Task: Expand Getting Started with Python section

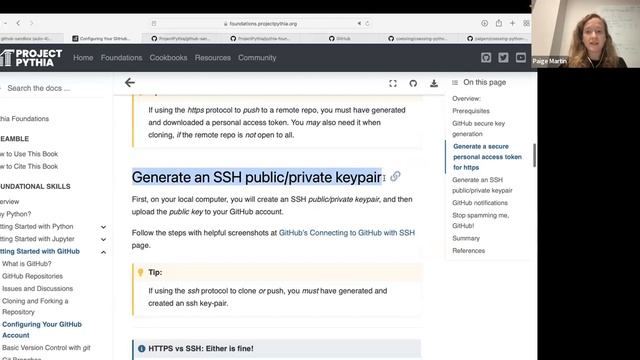Action: (103, 227)
